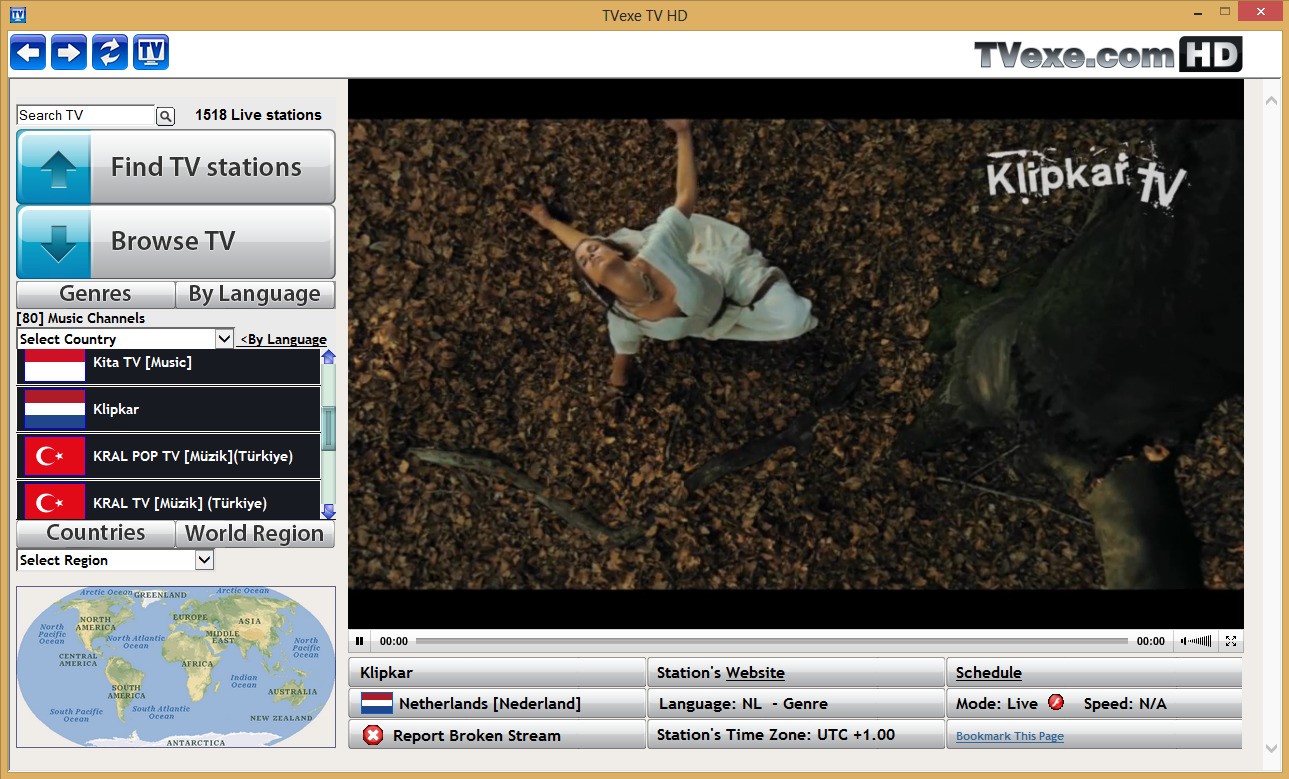
Task: Click the red Report Broken Stream icon
Action: point(373,736)
